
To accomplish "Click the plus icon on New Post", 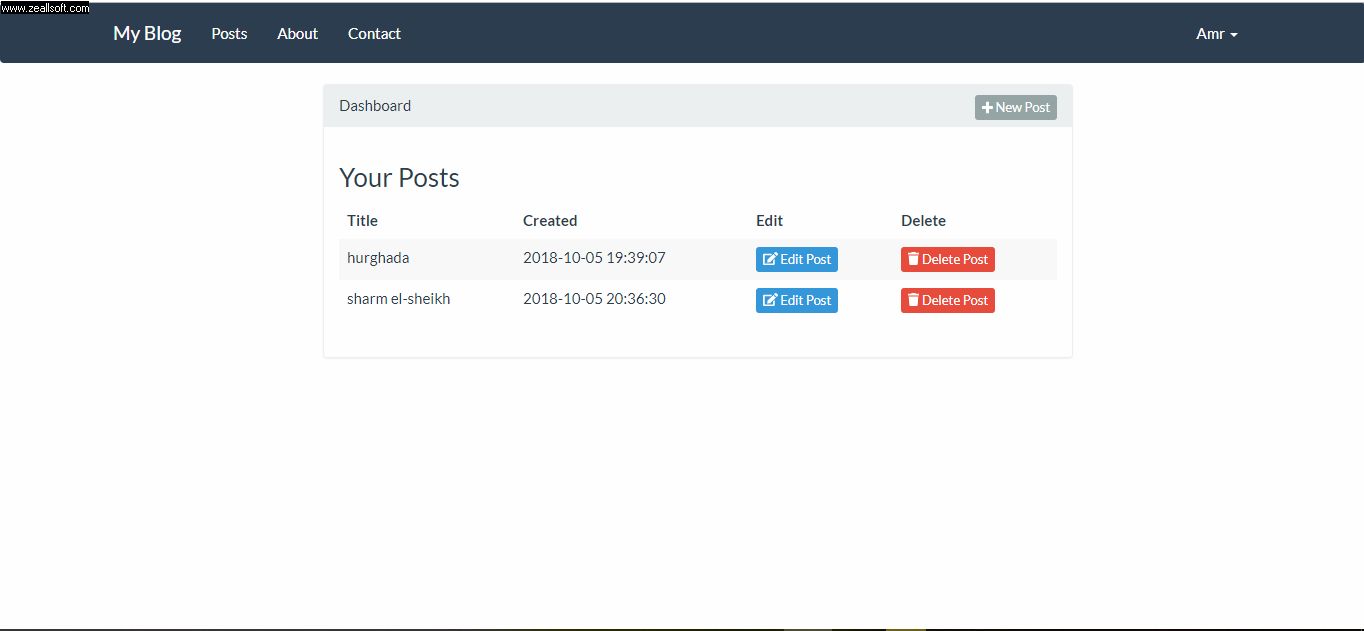I will coord(987,107).
